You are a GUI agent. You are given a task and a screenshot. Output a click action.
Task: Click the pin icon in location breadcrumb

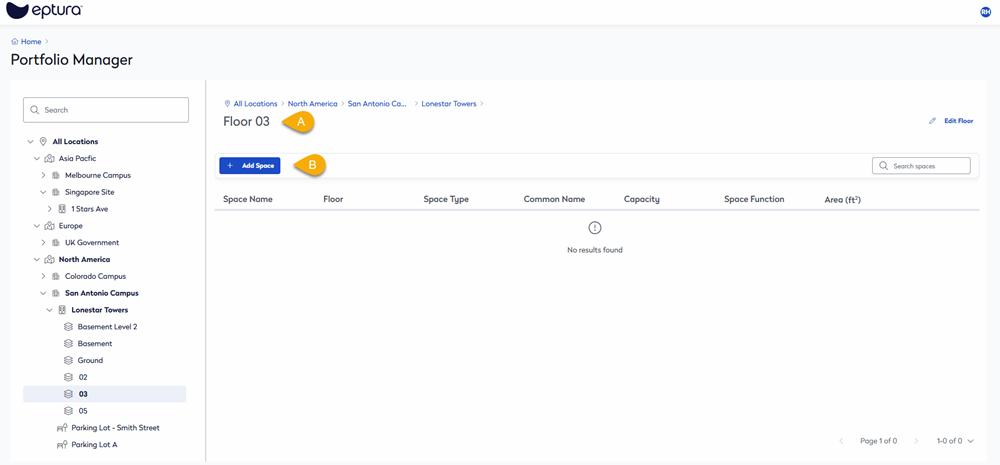(227, 103)
